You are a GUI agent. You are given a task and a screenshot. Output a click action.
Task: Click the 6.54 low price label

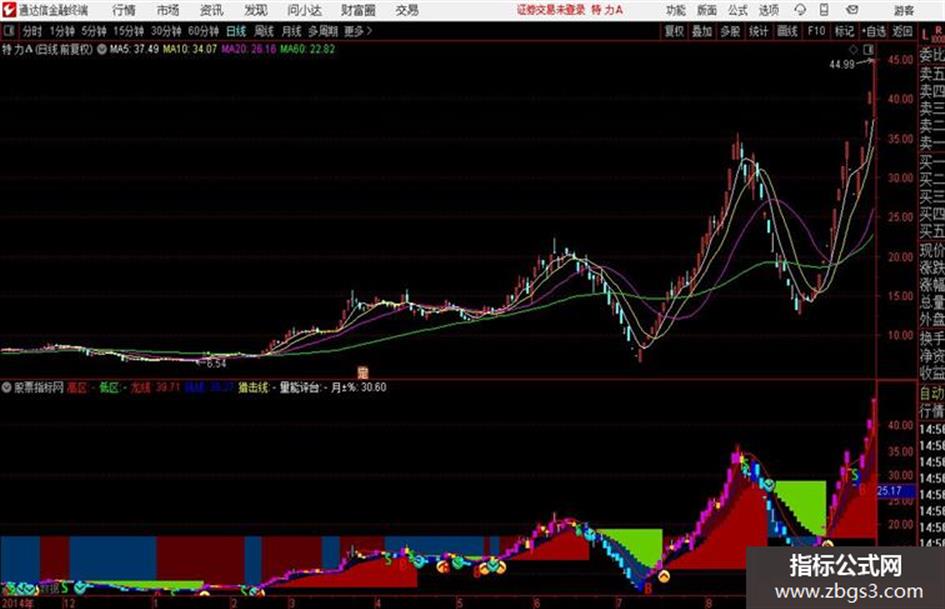point(216,364)
